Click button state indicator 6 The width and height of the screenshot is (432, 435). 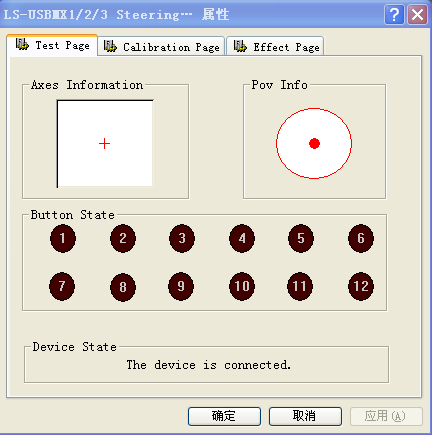pos(361,238)
